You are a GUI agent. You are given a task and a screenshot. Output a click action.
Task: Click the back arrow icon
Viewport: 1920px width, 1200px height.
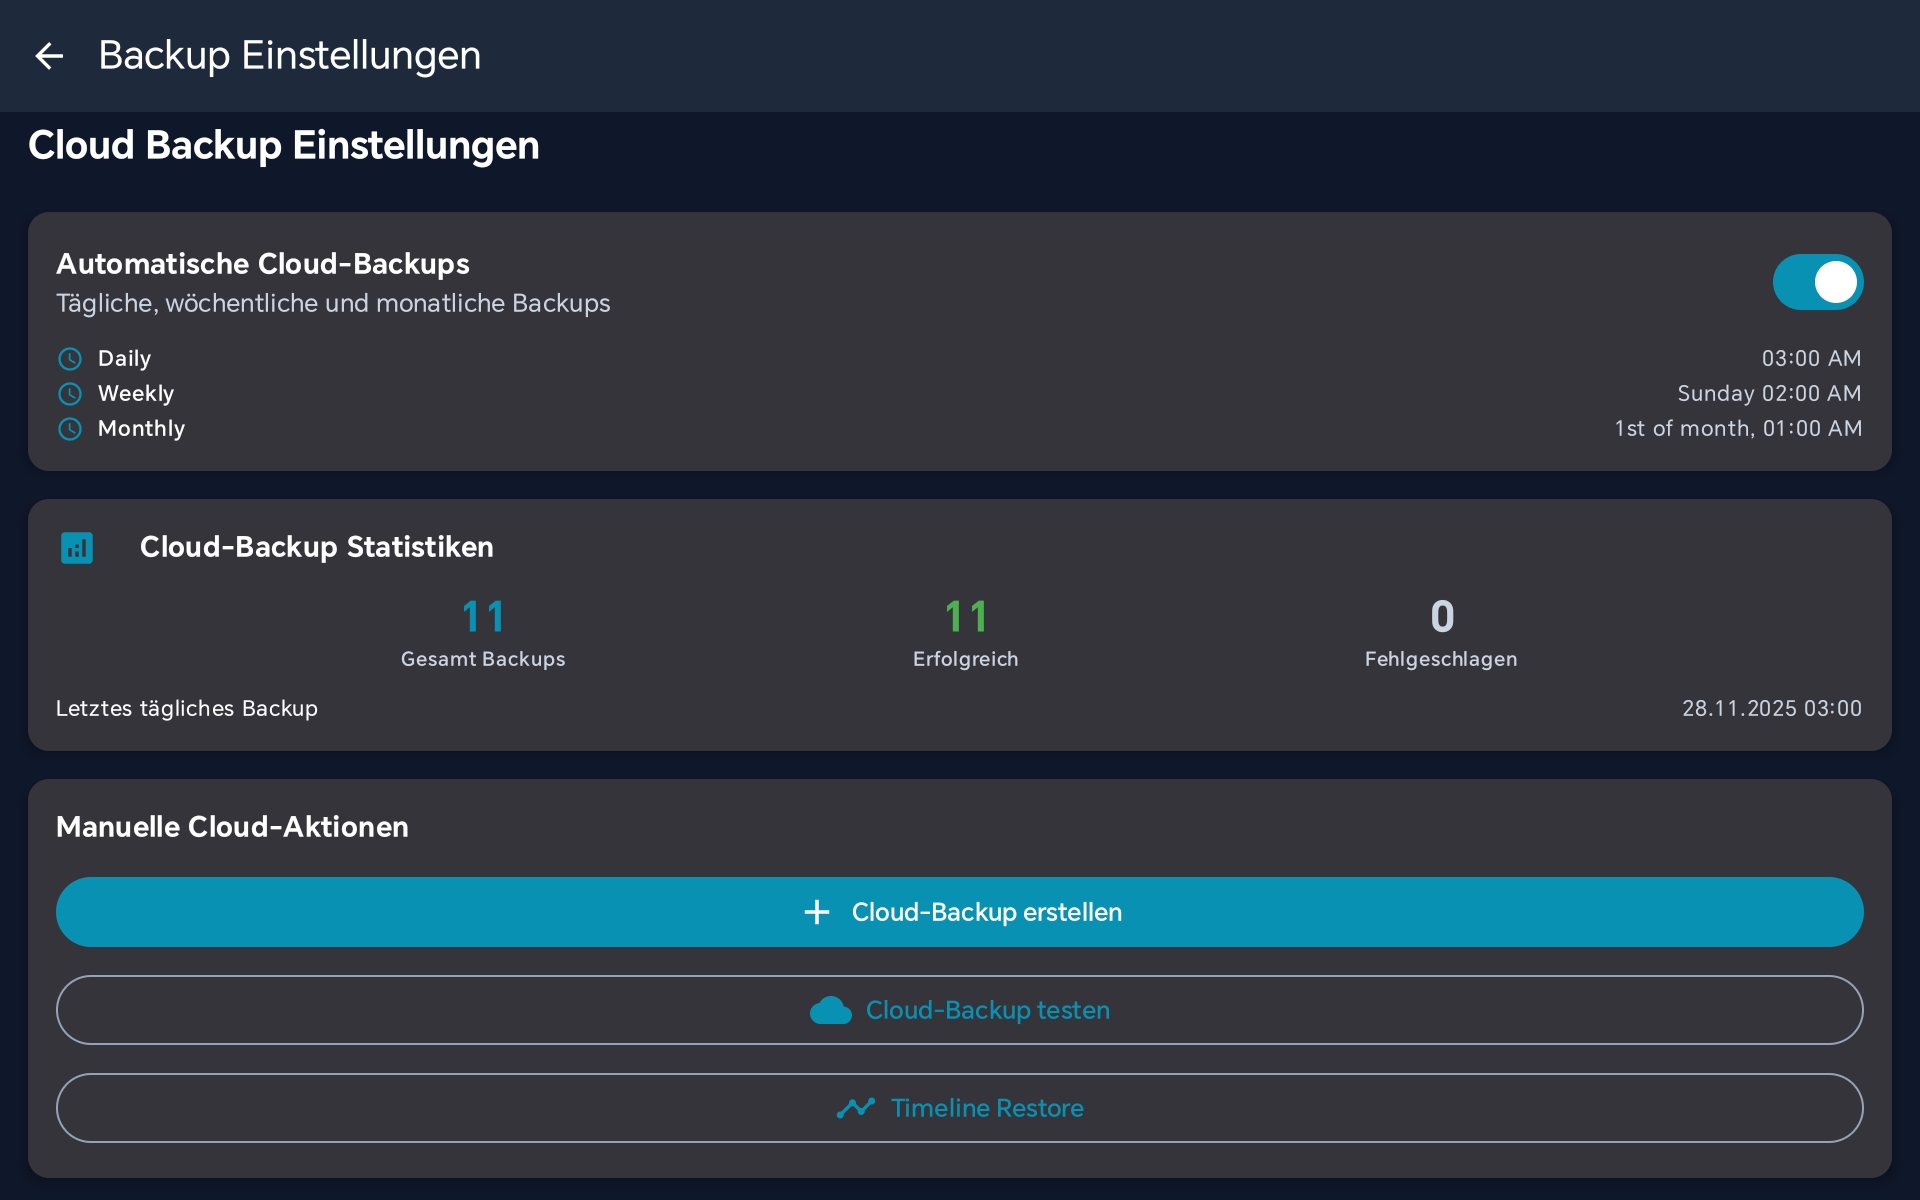click(49, 56)
